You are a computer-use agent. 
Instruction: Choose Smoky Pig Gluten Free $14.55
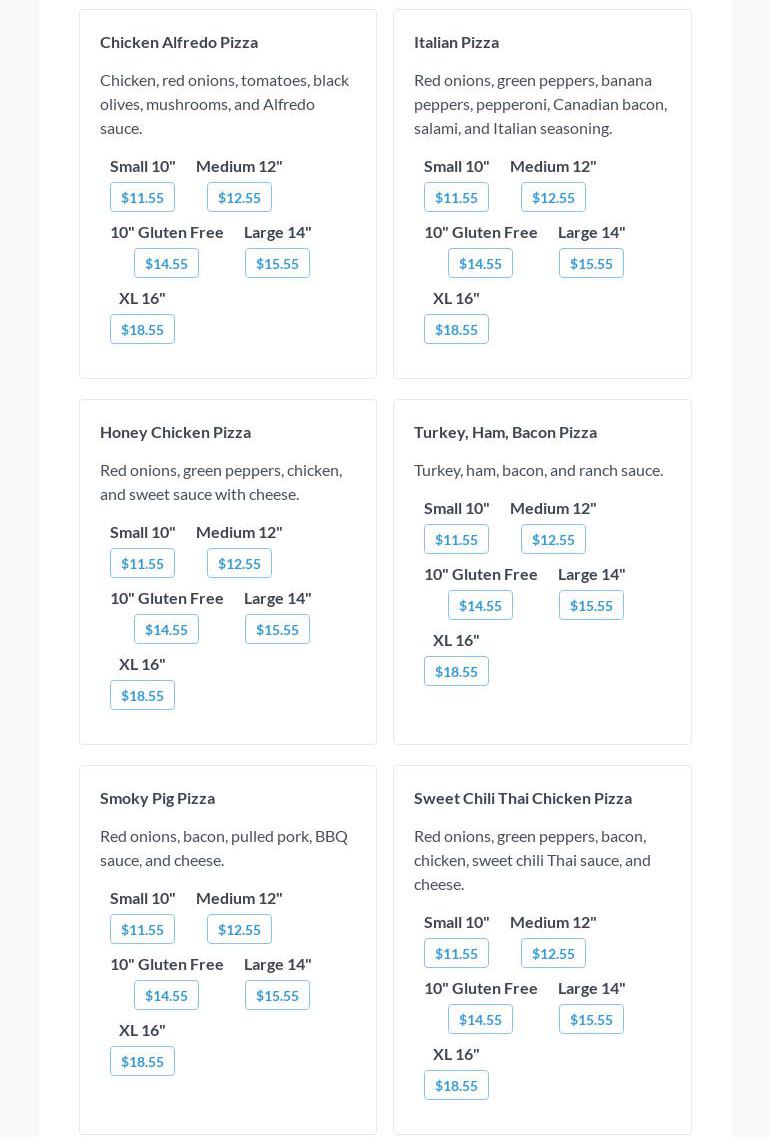(x=166, y=995)
